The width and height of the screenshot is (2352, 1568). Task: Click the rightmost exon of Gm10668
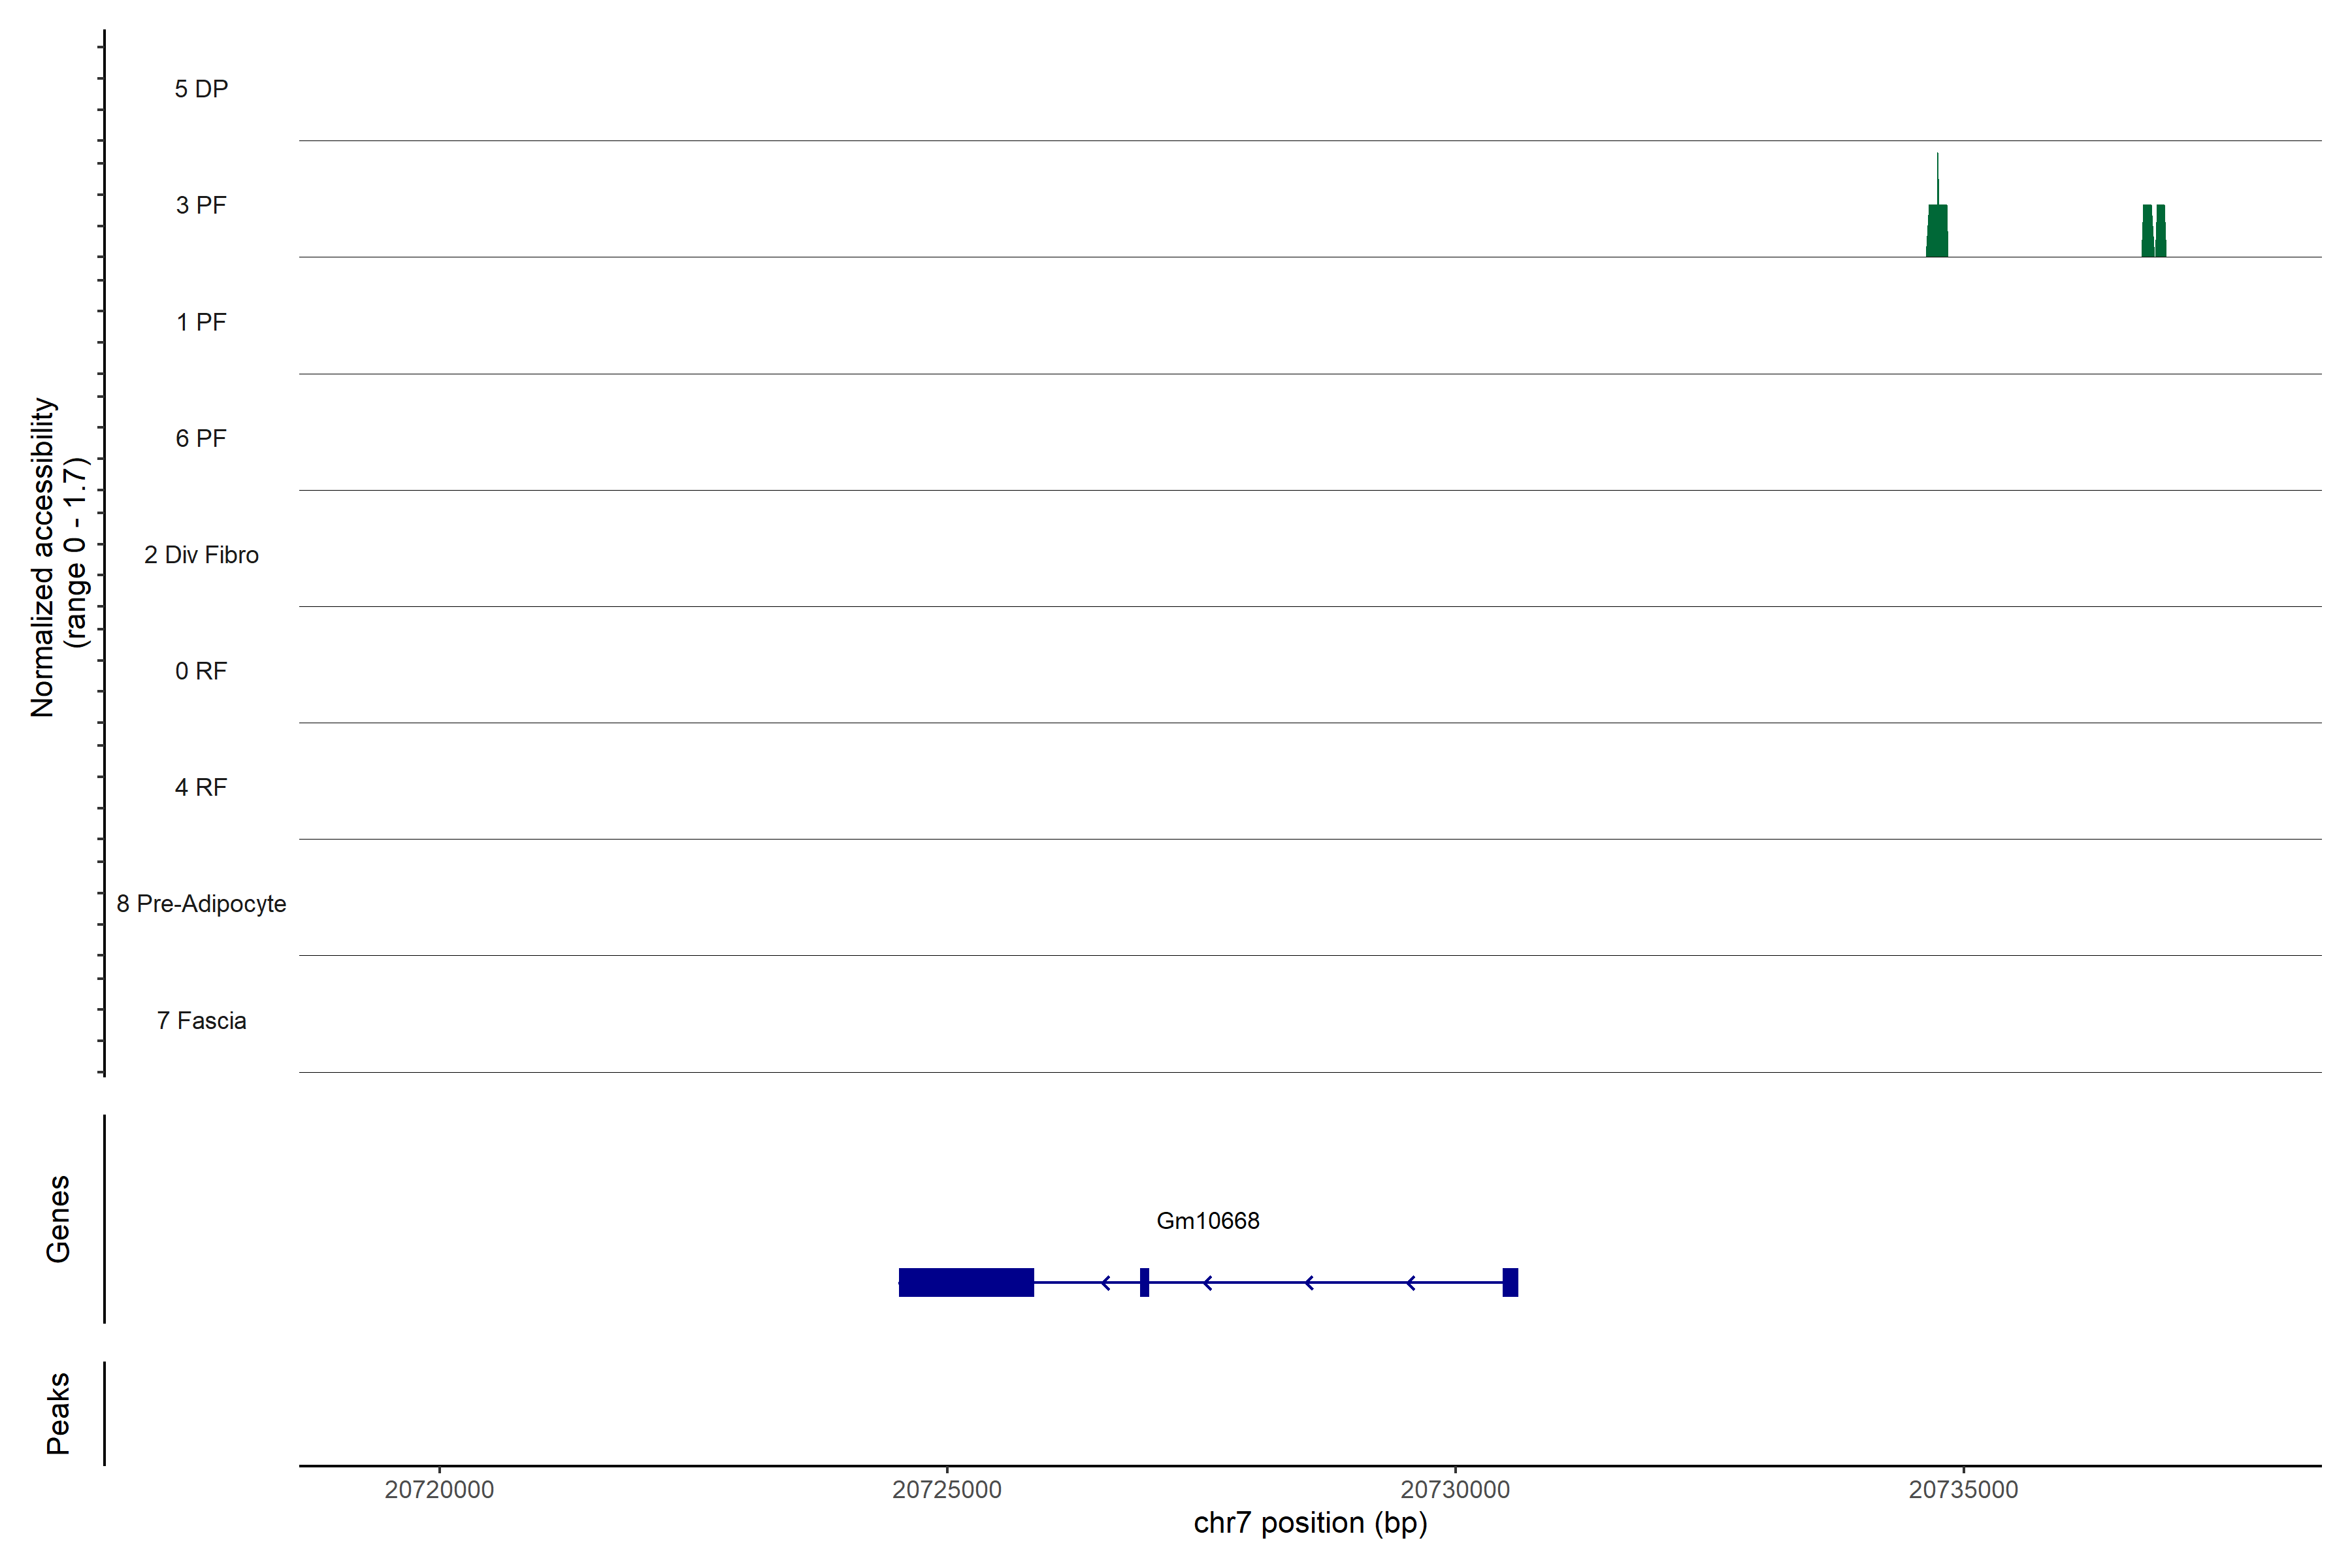pos(1510,1282)
